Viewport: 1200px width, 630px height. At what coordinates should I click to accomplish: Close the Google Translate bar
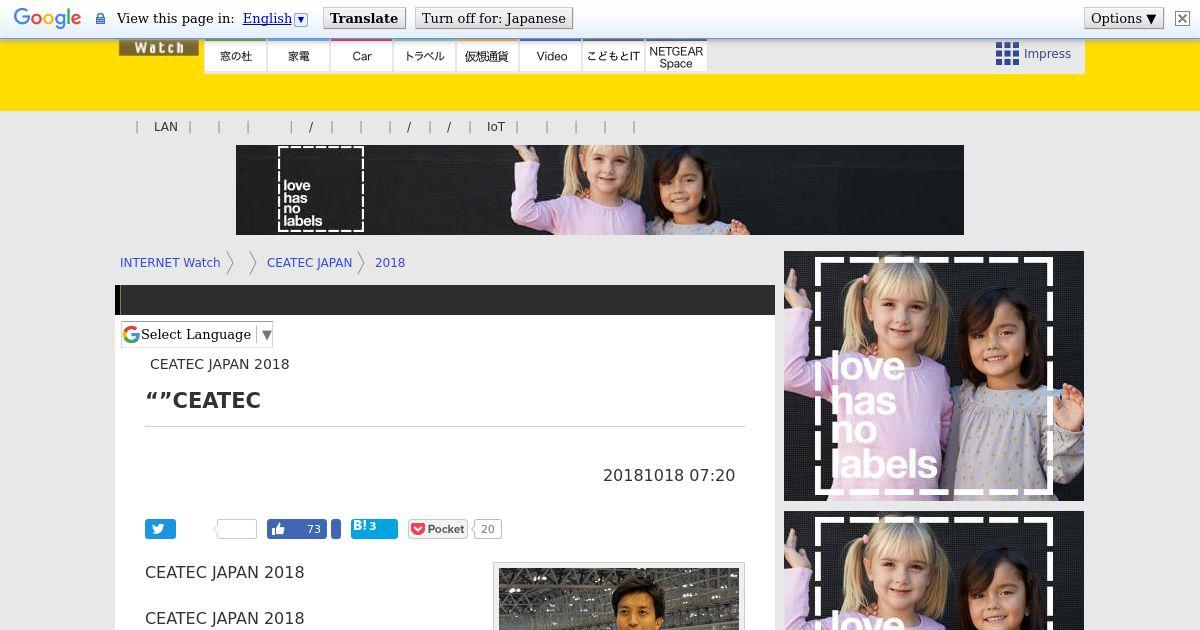pos(1182,18)
